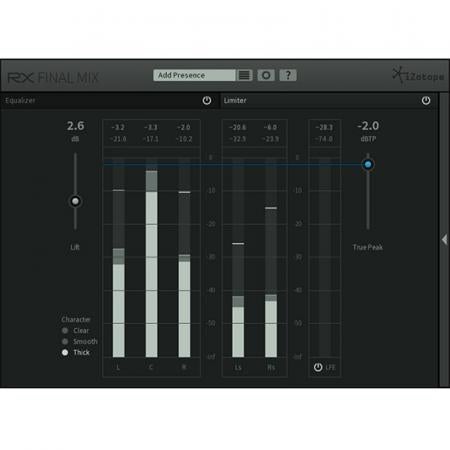450x450 pixels.
Task: Open the help question mark button
Action: (x=288, y=75)
